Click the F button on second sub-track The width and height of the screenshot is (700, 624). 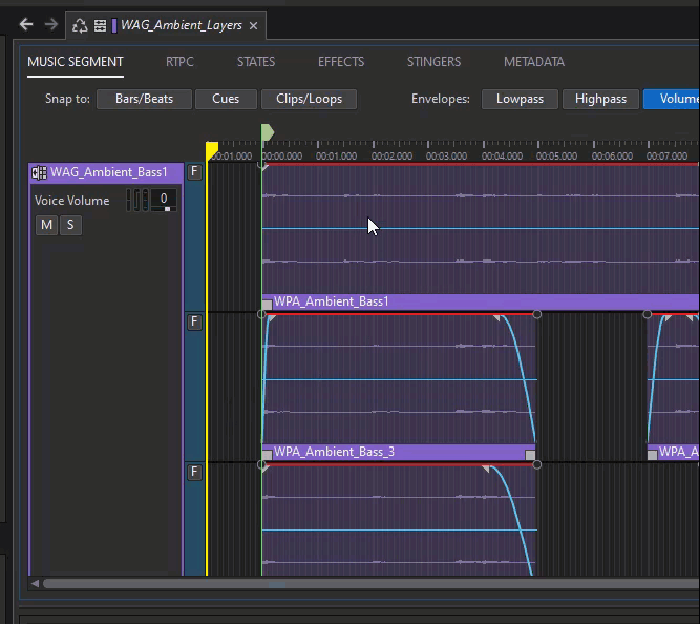(195, 321)
